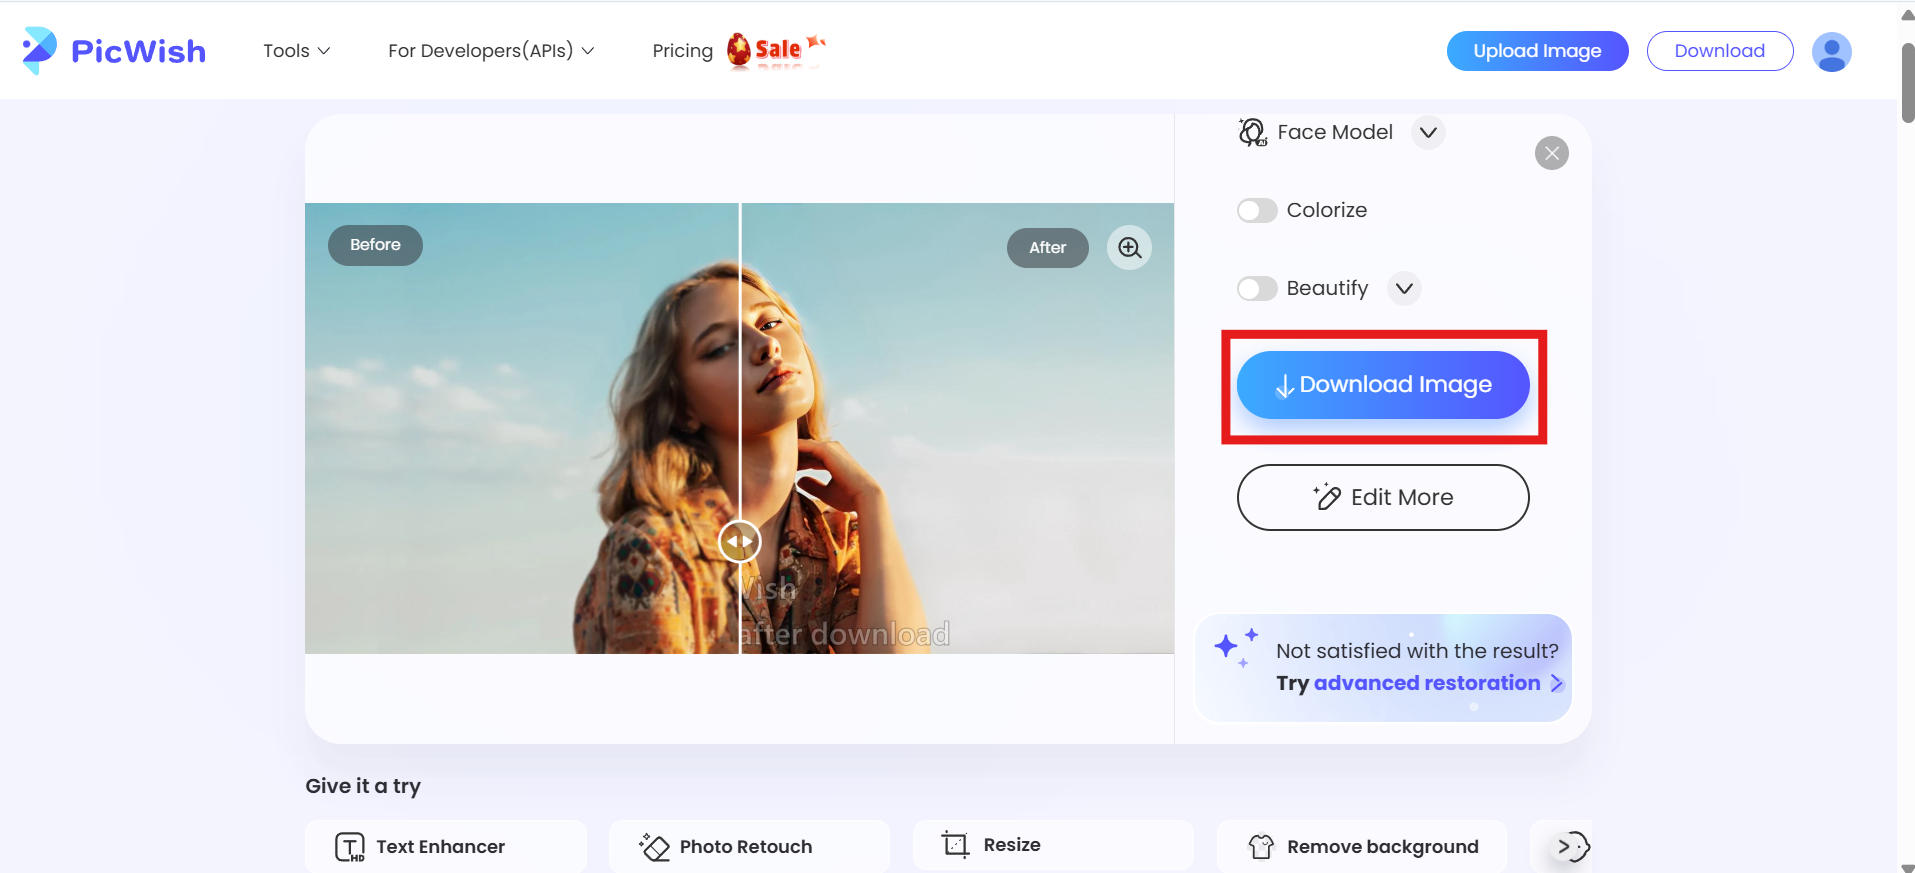The height and width of the screenshot is (873, 1915).
Task: Click the After label
Action: coord(1047,248)
